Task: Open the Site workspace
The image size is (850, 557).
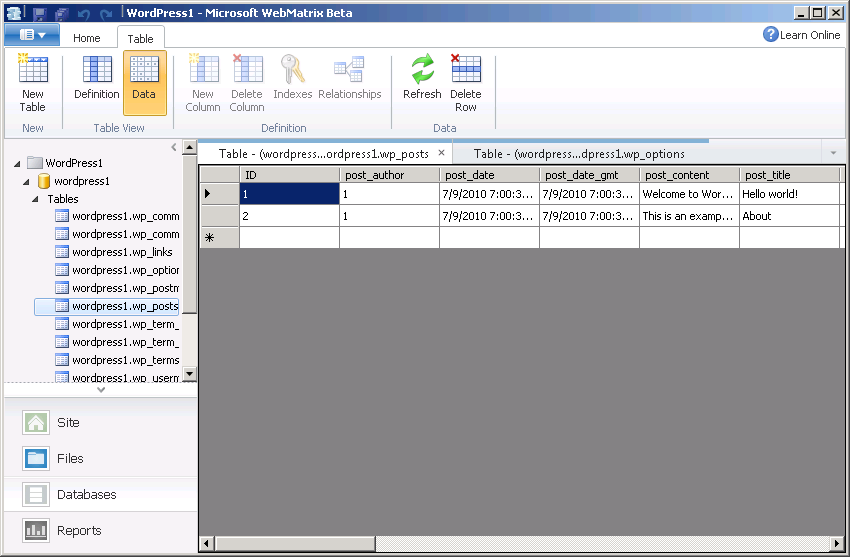Action: (x=101, y=423)
